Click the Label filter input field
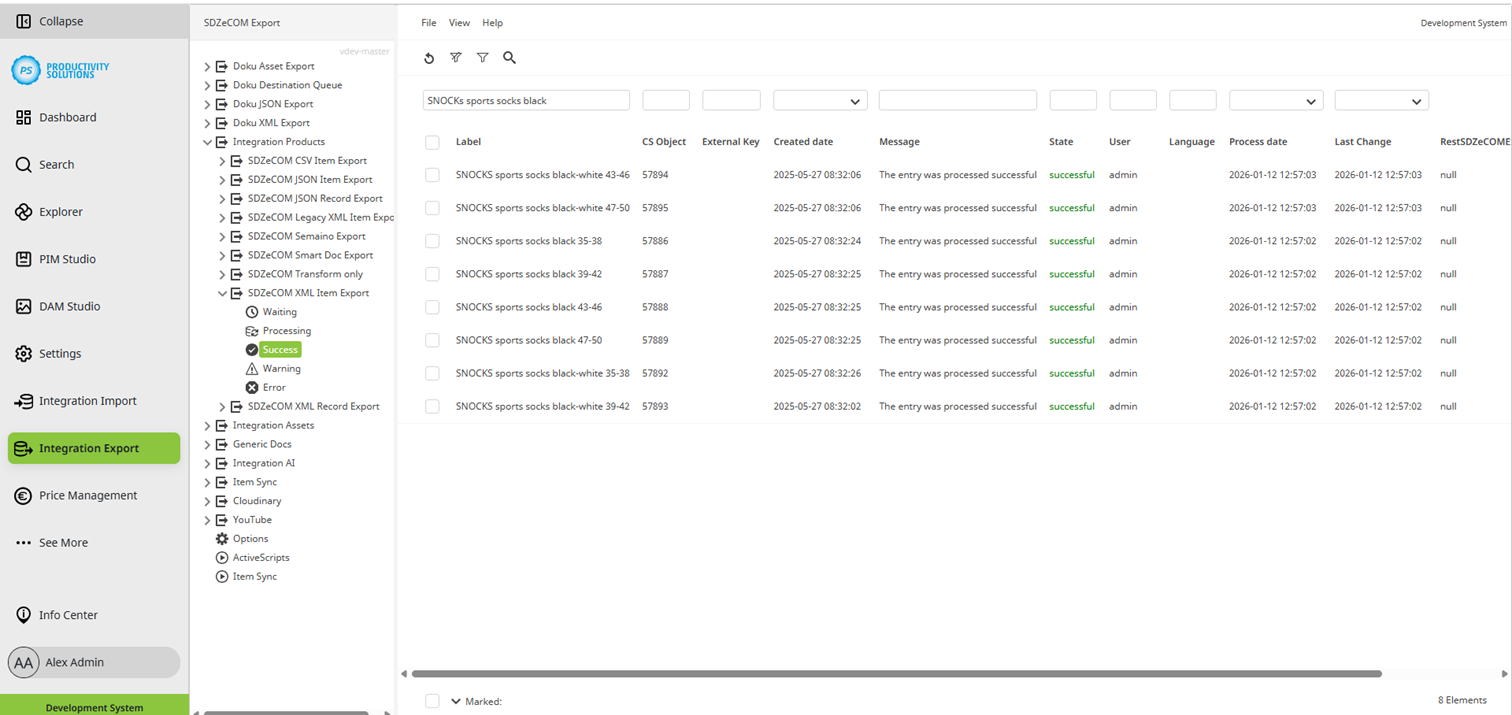 [526, 101]
